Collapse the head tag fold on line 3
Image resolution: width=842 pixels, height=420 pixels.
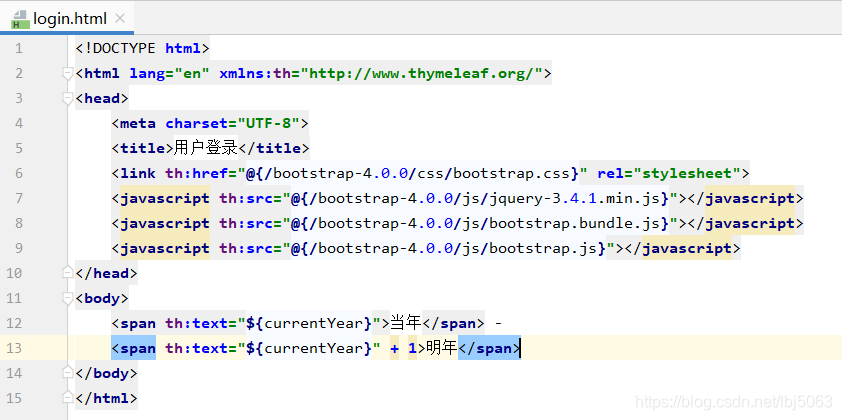coord(68,98)
